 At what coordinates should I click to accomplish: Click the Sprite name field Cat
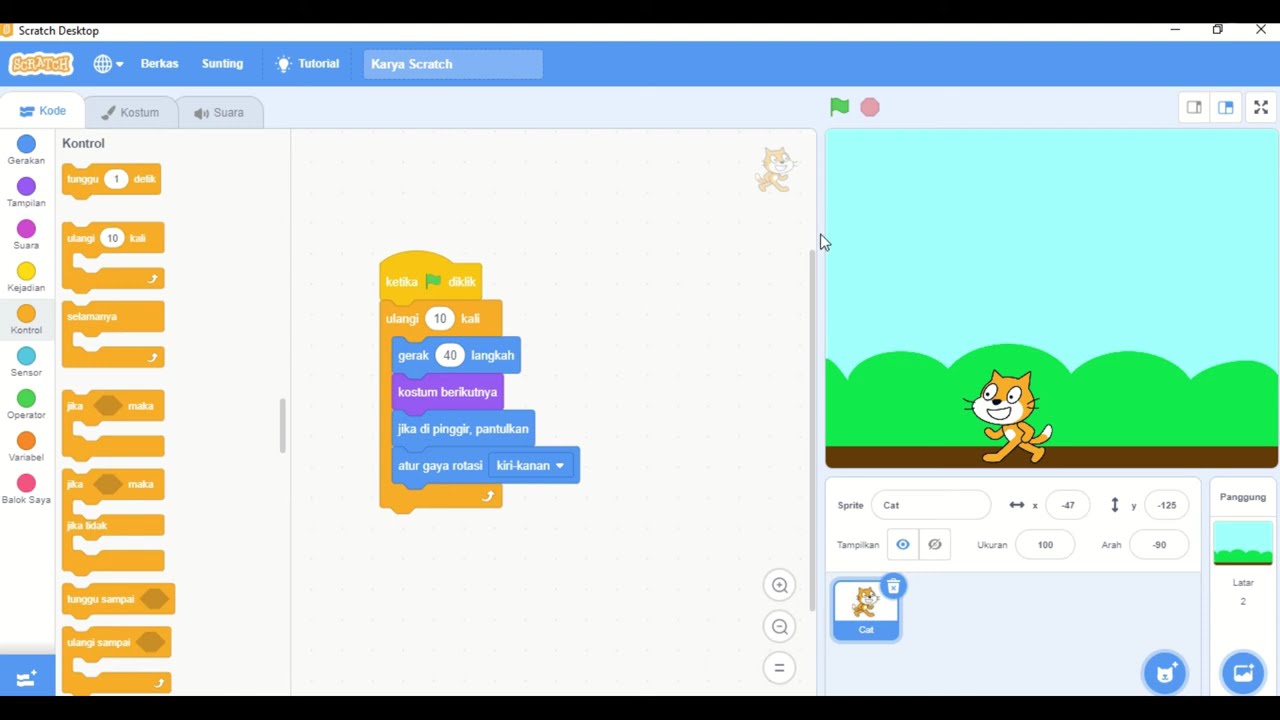click(x=931, y=505)
